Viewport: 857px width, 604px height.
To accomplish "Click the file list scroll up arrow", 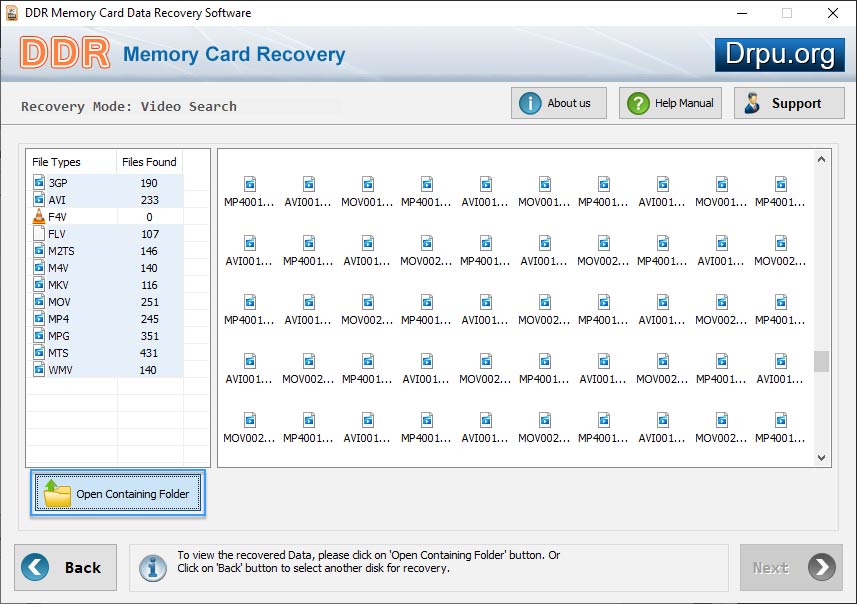I will tap(821, 160).
